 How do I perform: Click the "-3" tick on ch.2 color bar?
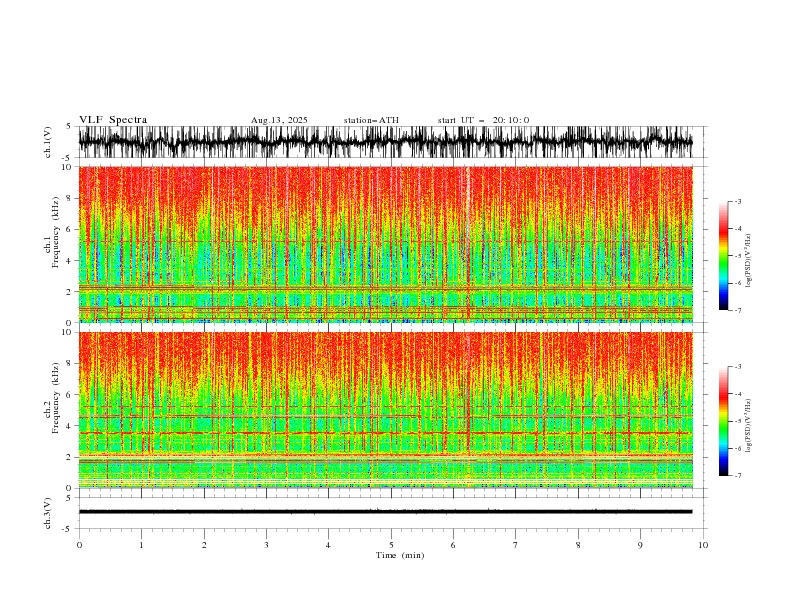point(738,367)
